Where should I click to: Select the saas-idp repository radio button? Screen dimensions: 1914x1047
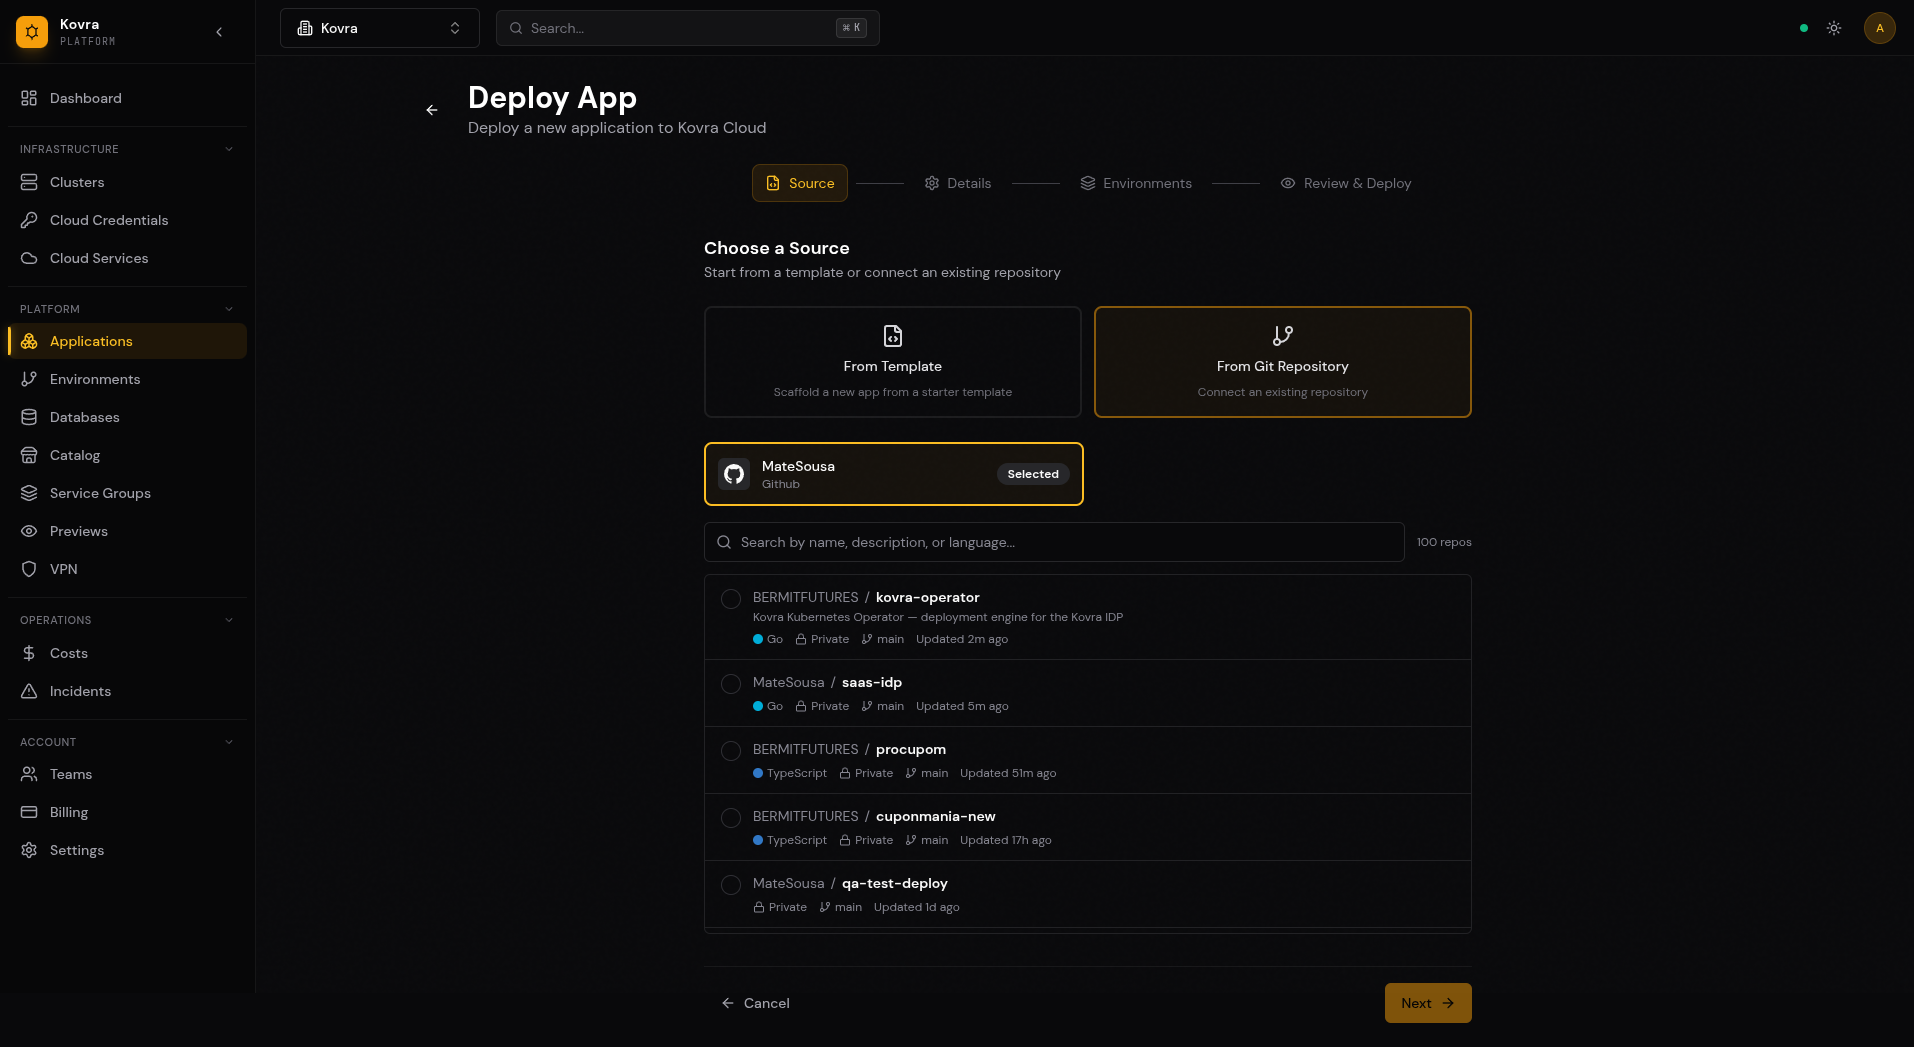pos(731,684)
